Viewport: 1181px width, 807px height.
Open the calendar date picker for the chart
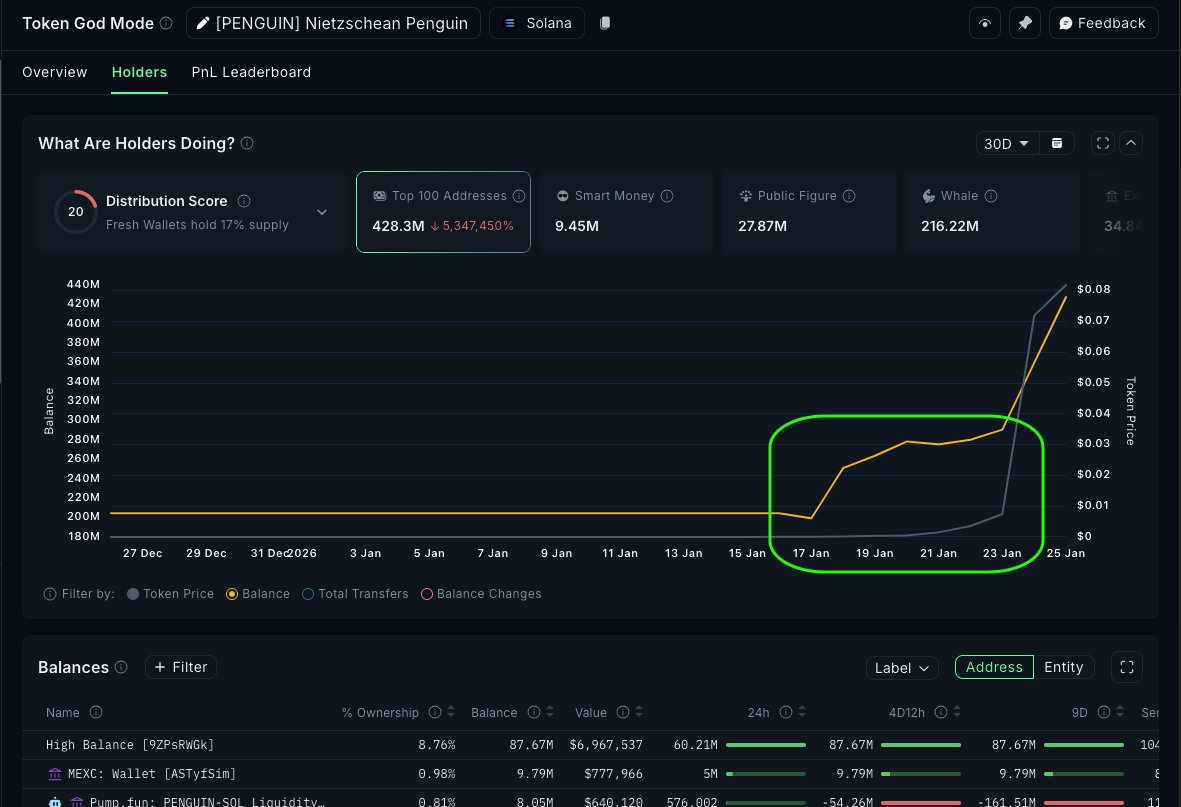1057,143
